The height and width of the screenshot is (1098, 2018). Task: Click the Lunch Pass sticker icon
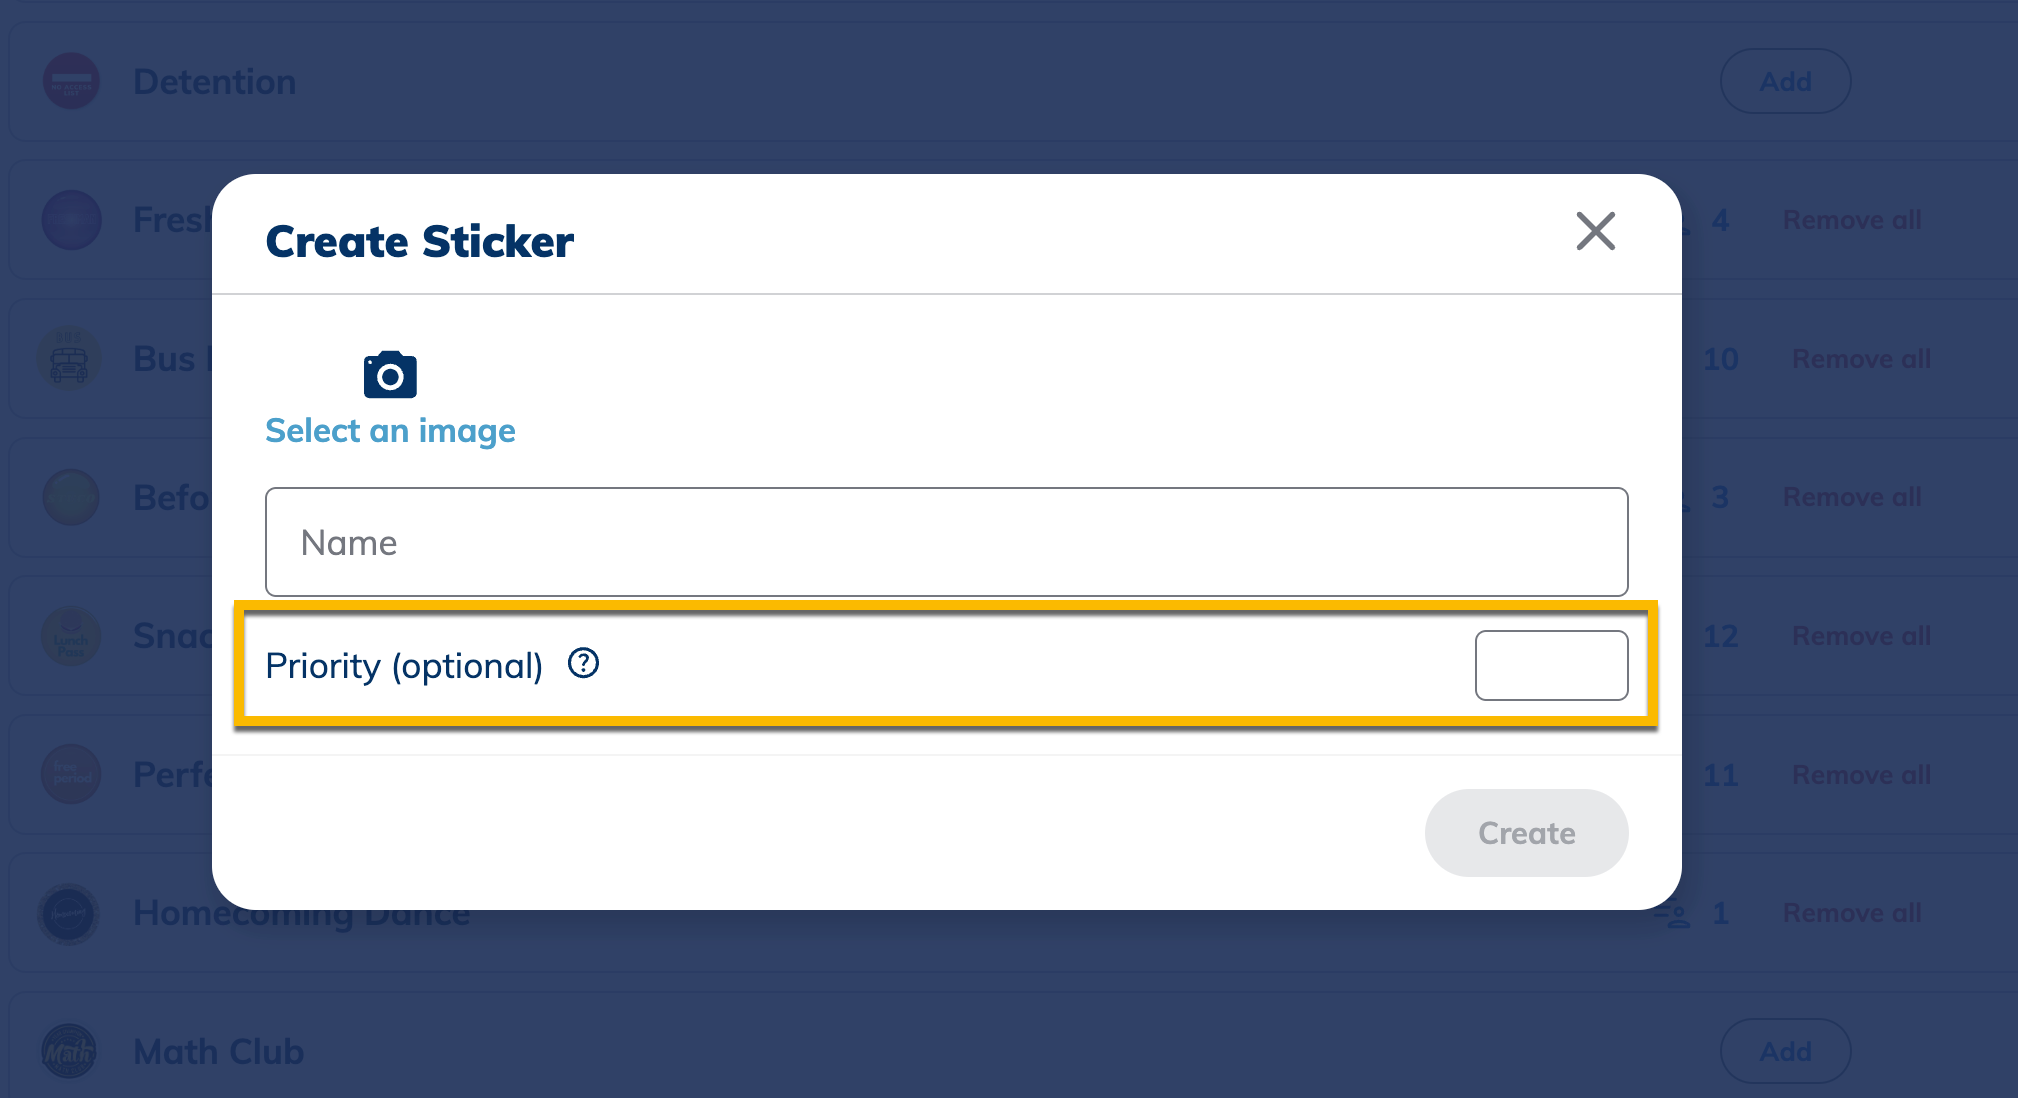71,636
